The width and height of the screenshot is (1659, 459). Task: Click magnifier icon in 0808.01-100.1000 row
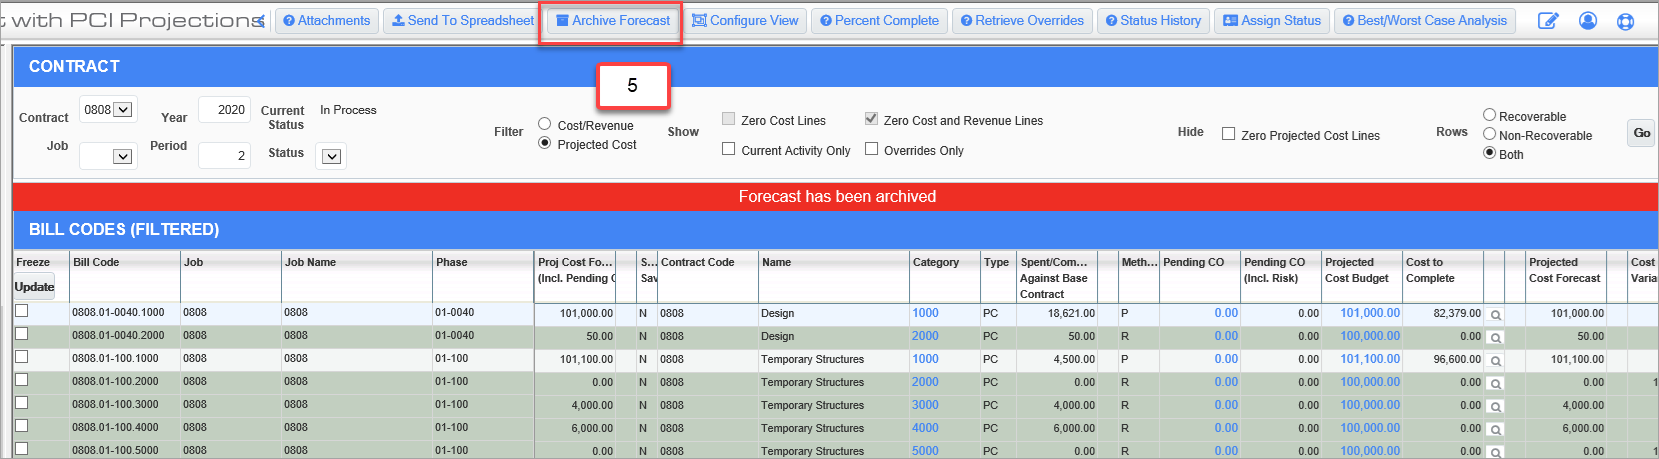tap(1495, 361)
